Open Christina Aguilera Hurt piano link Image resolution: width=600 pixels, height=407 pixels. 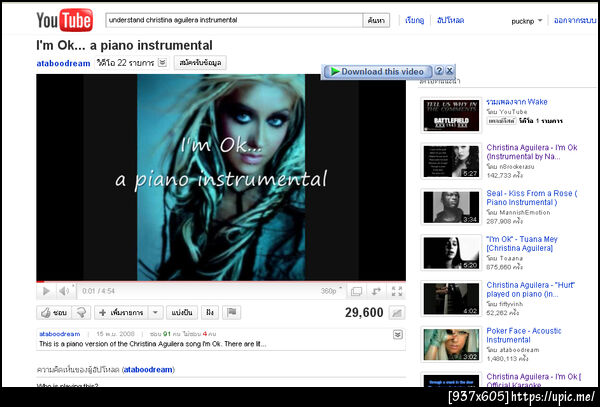[531, 290]
